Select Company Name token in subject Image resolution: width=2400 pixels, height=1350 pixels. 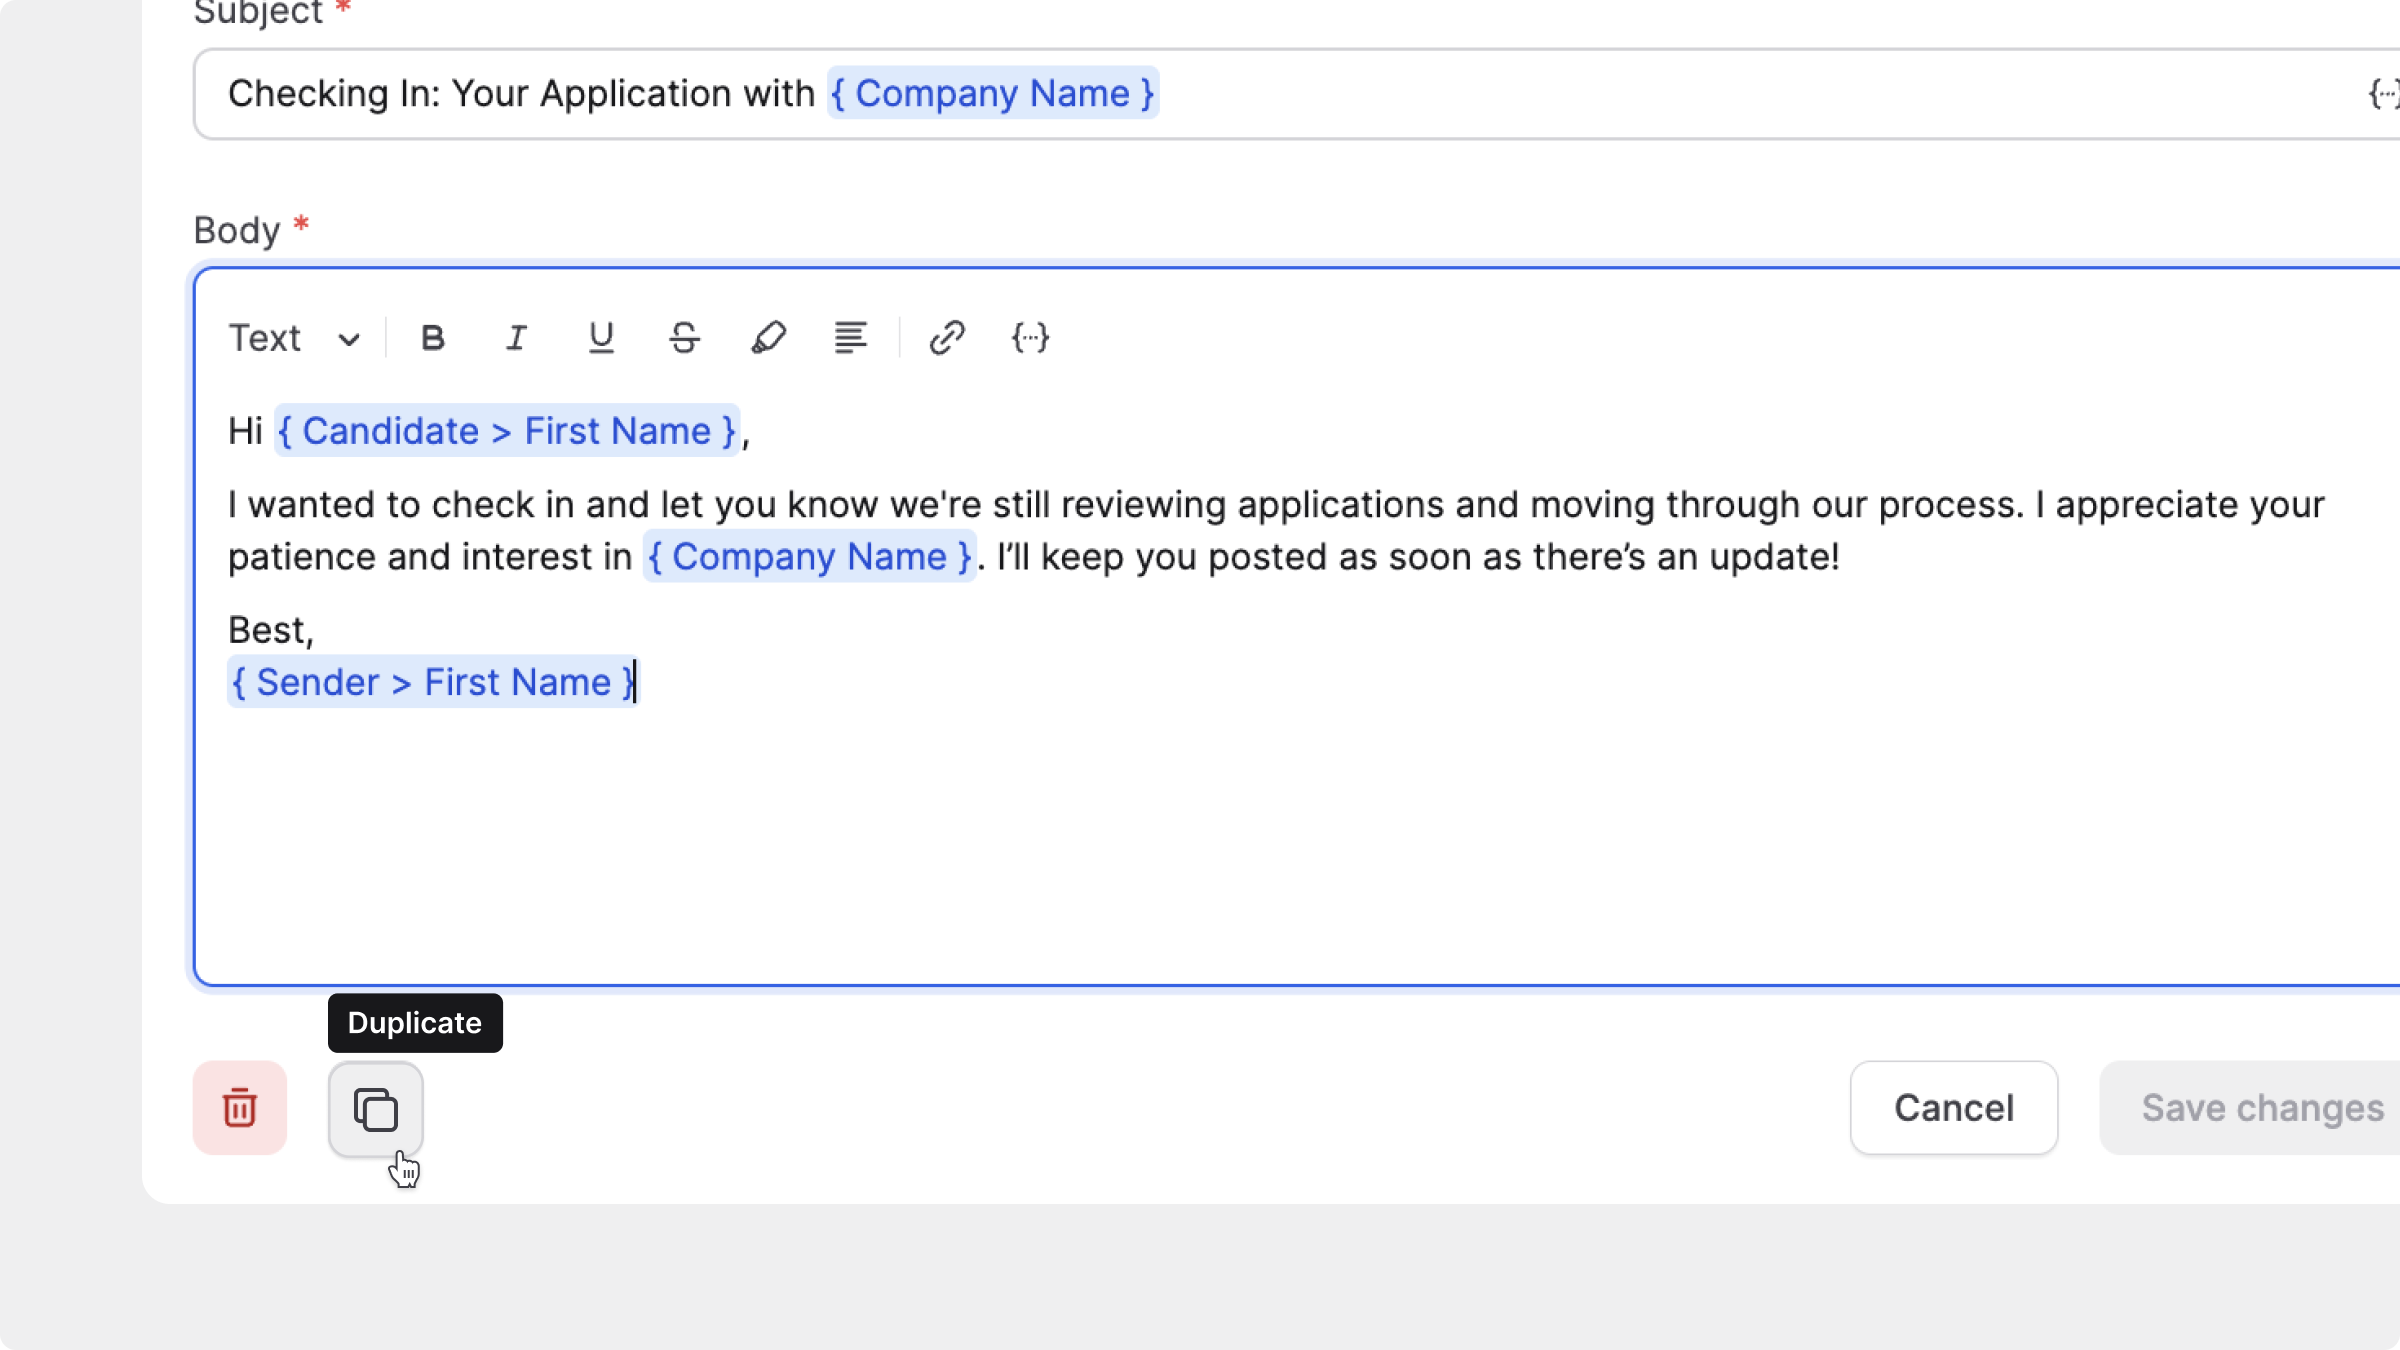[x=992, y=94]
